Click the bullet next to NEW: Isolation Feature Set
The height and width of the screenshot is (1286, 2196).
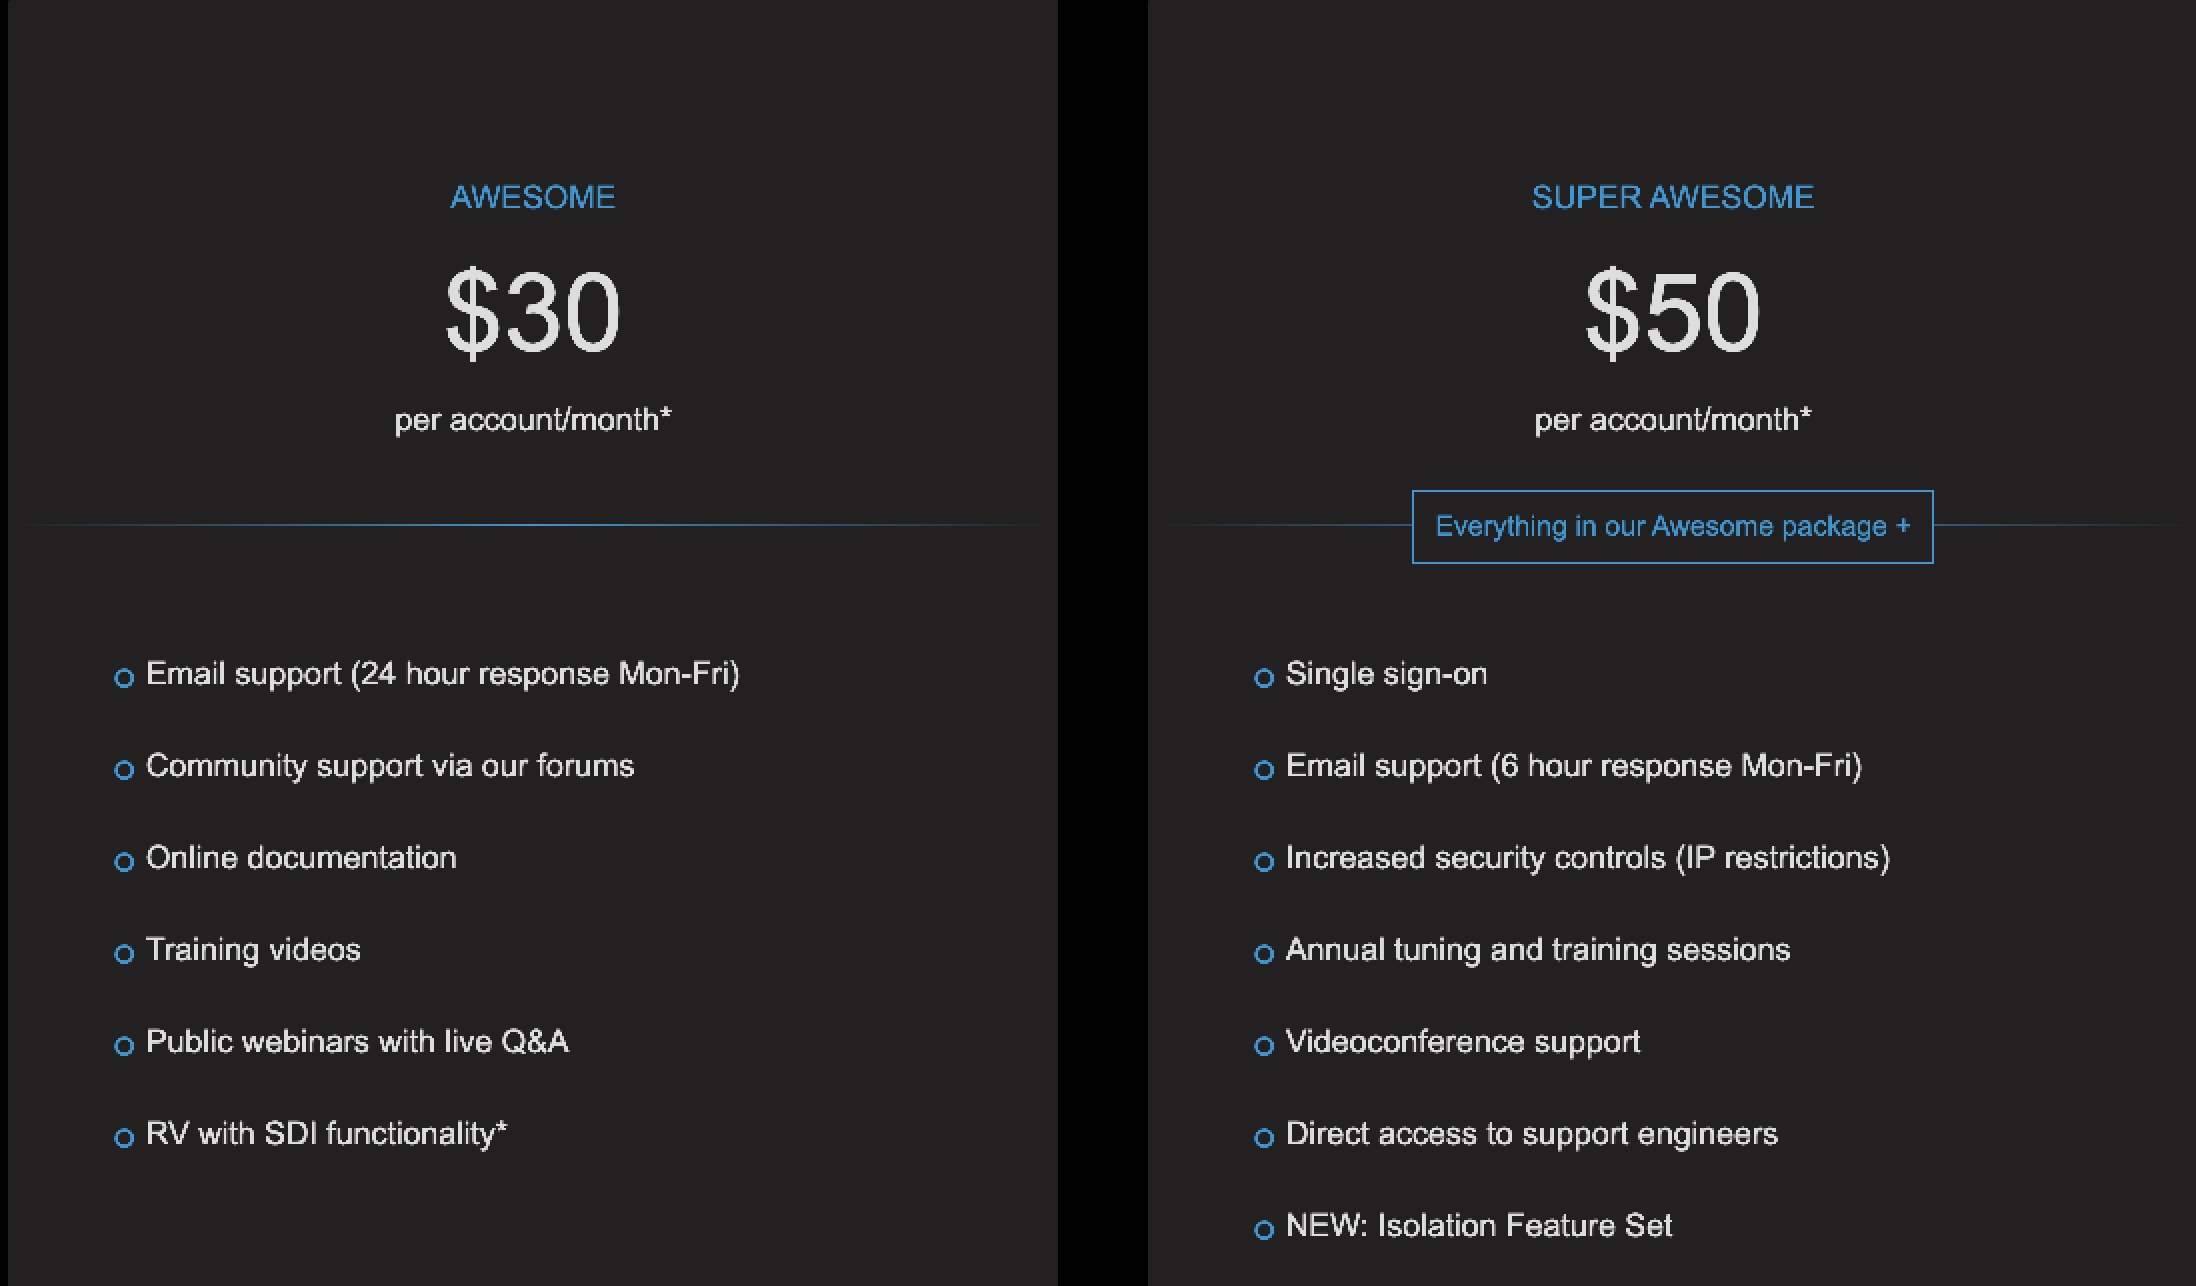pos(1264,1230)
